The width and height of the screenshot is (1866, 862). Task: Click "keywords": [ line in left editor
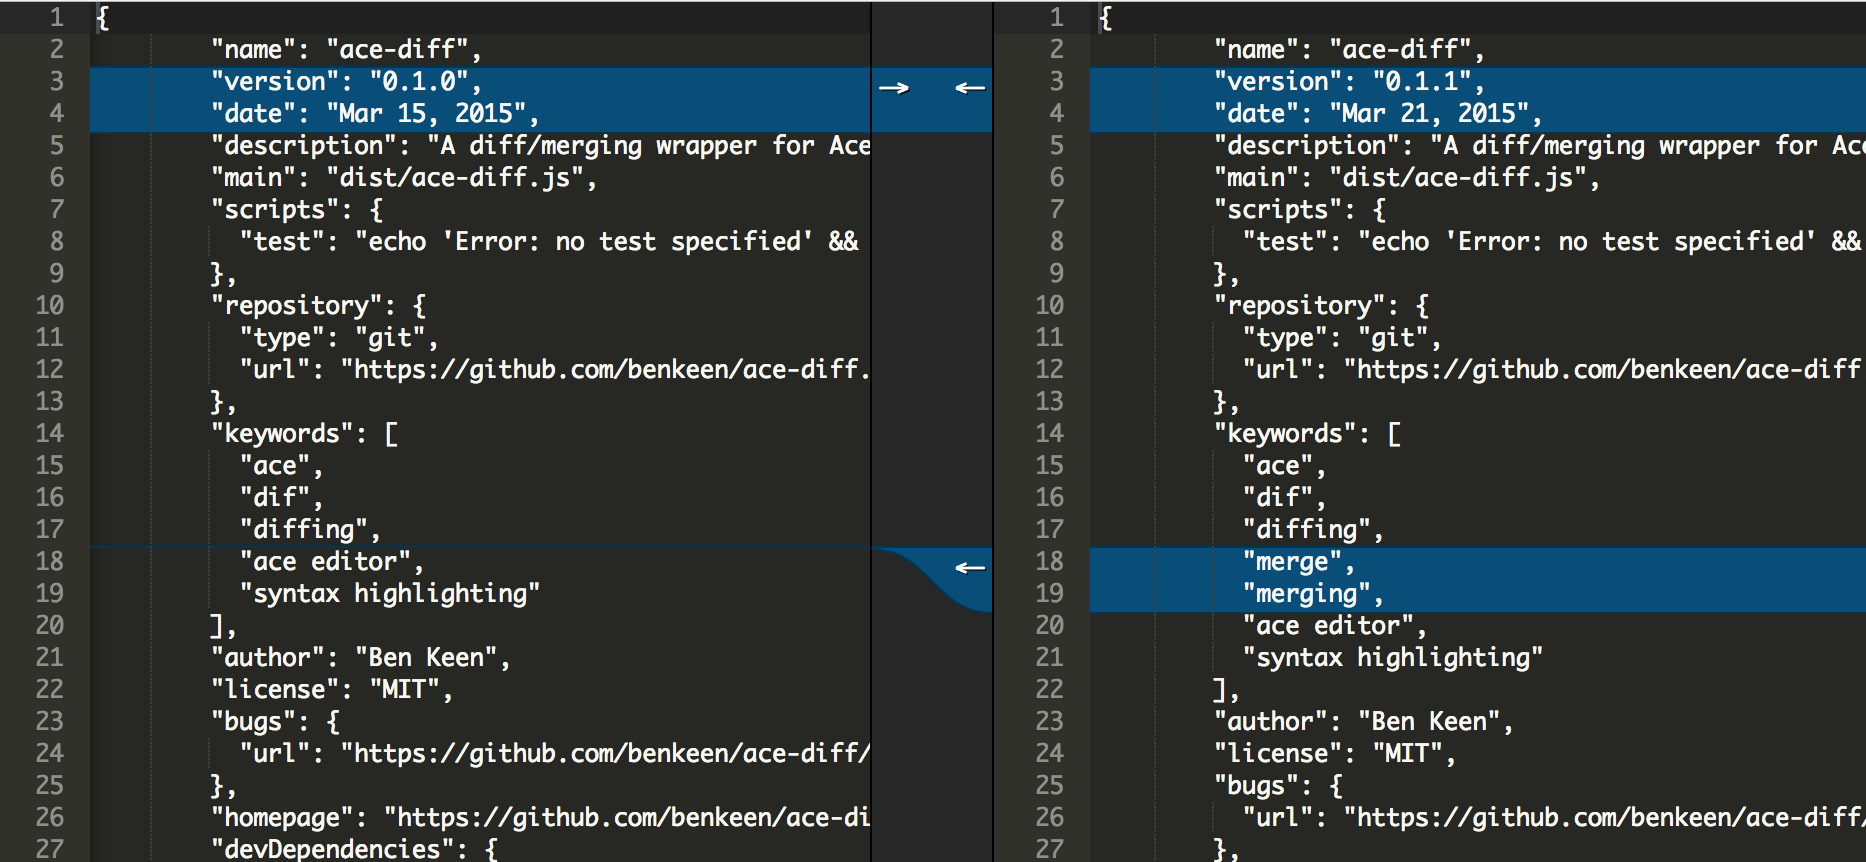305,434
